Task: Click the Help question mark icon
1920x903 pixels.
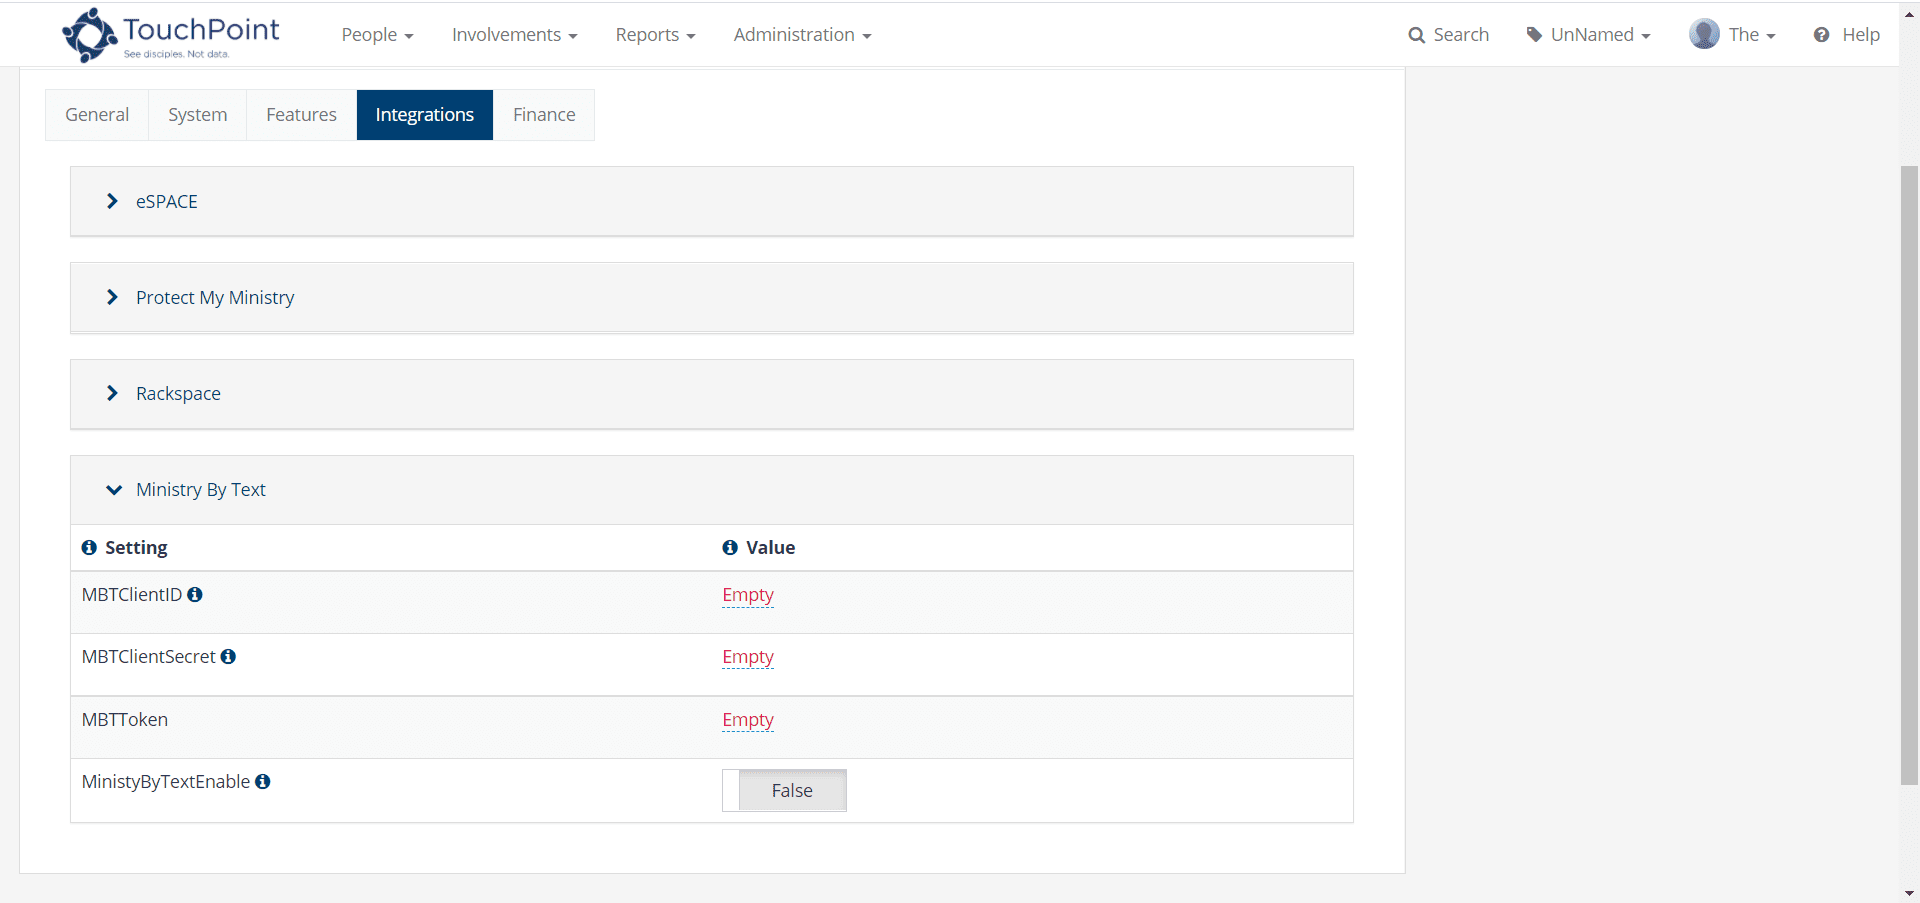Action: point(1822,35)
